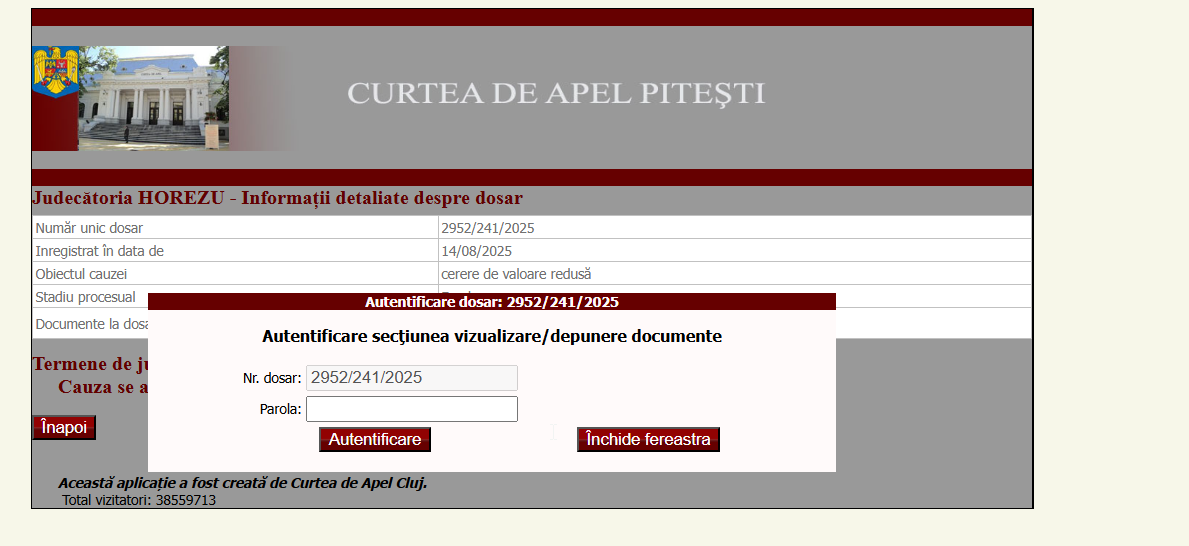Click the 14/08/2025 registration date cell
The width and height of the screenshot is (1189, 546).
click(476, 251)
